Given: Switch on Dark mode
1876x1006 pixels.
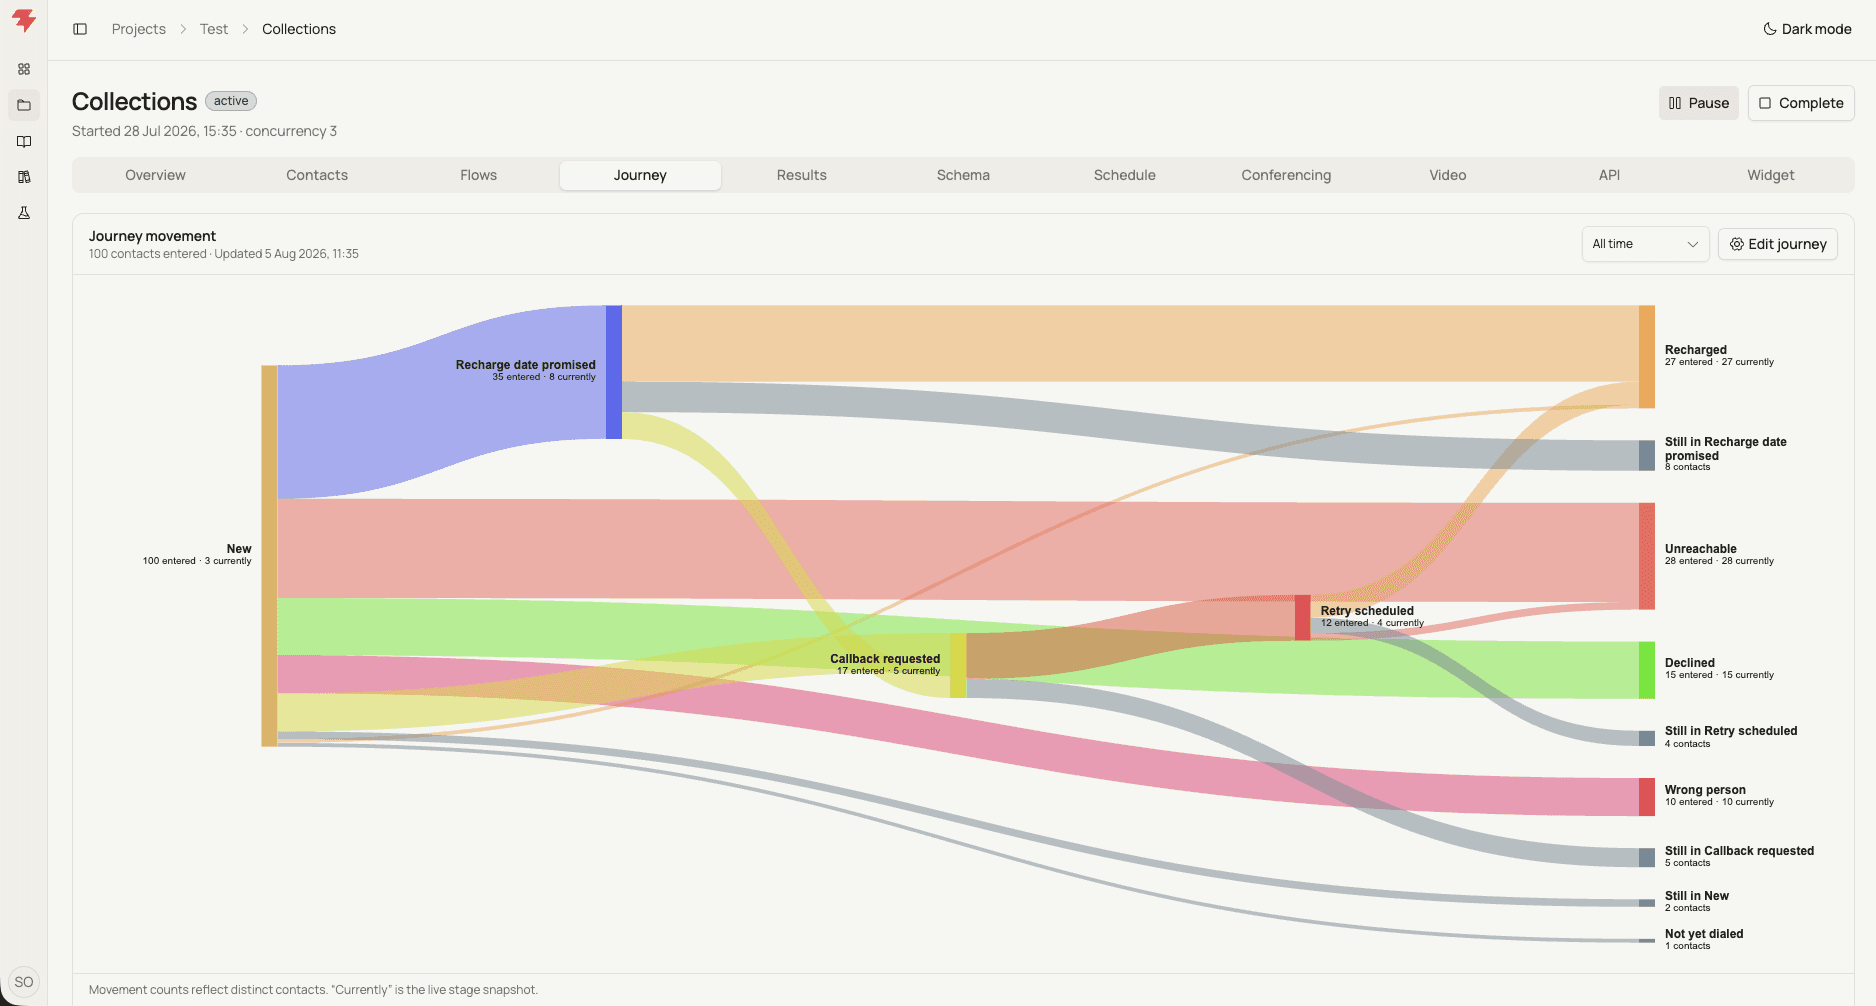Looking at the screenshot, I should click(x=1807, y=29).
